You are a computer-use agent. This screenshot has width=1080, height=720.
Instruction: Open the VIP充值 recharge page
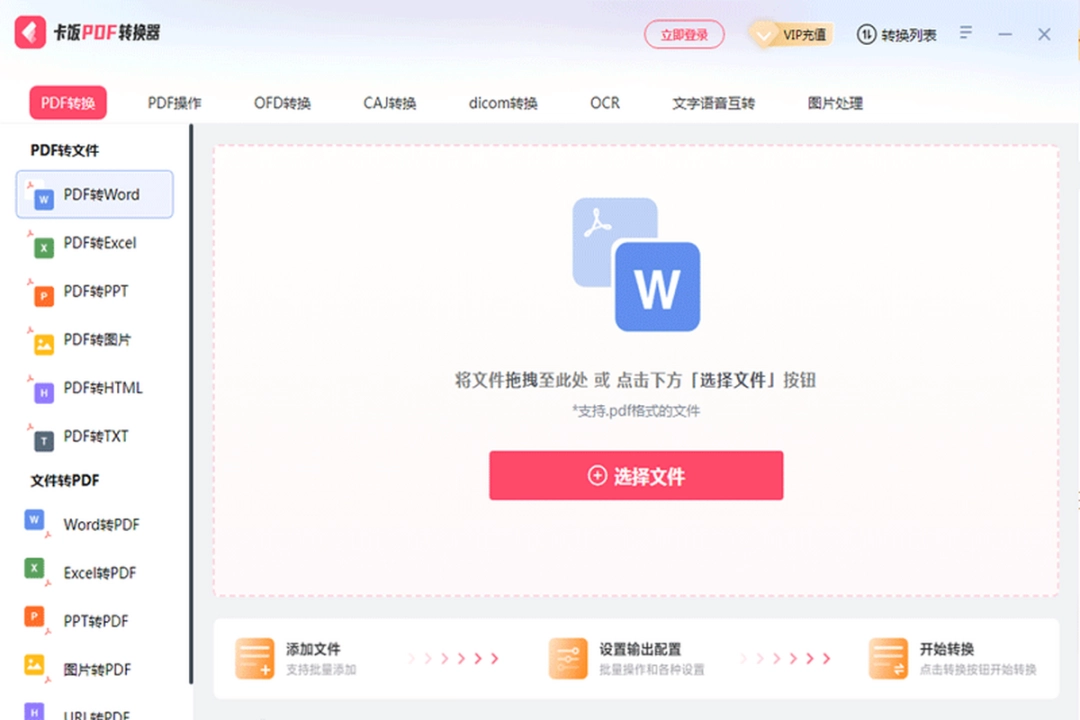point(799,33)
